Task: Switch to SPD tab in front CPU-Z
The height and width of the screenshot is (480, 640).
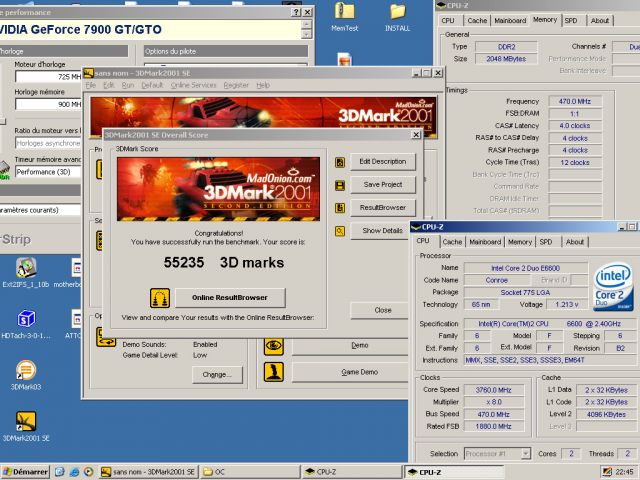Action: point(546,242)
